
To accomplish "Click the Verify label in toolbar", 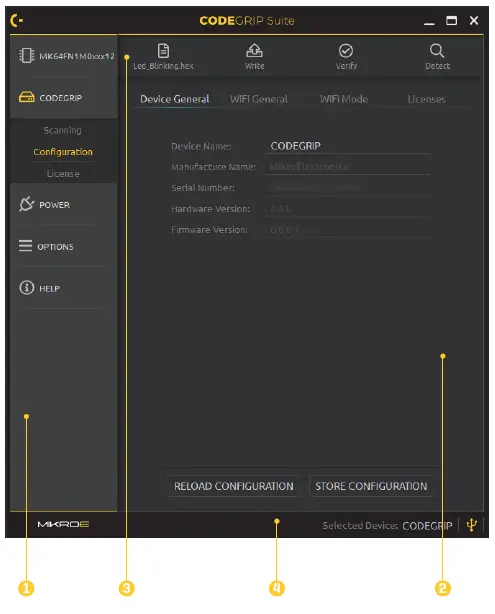I will [x=346, y=66].
